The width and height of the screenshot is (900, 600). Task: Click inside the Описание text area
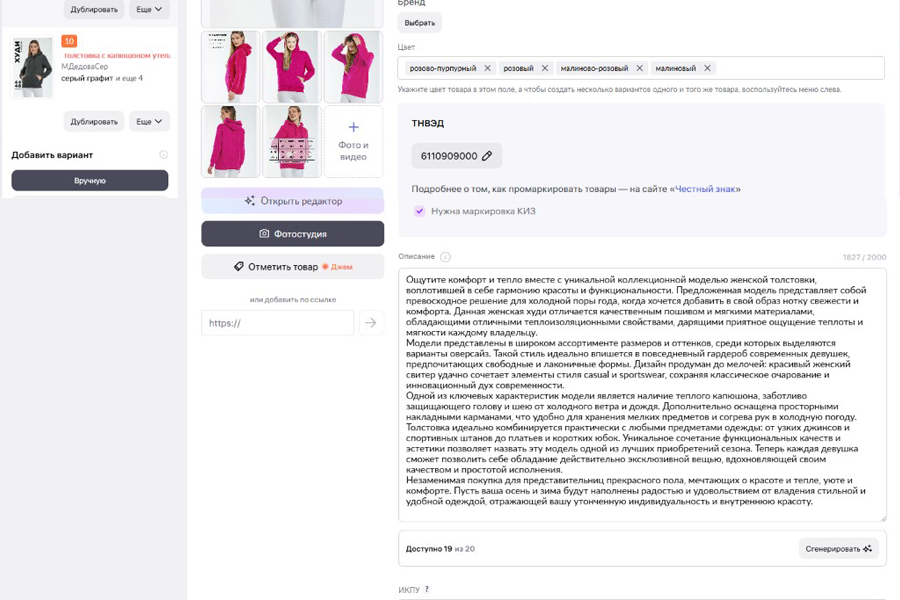click(x=642, y=395)
